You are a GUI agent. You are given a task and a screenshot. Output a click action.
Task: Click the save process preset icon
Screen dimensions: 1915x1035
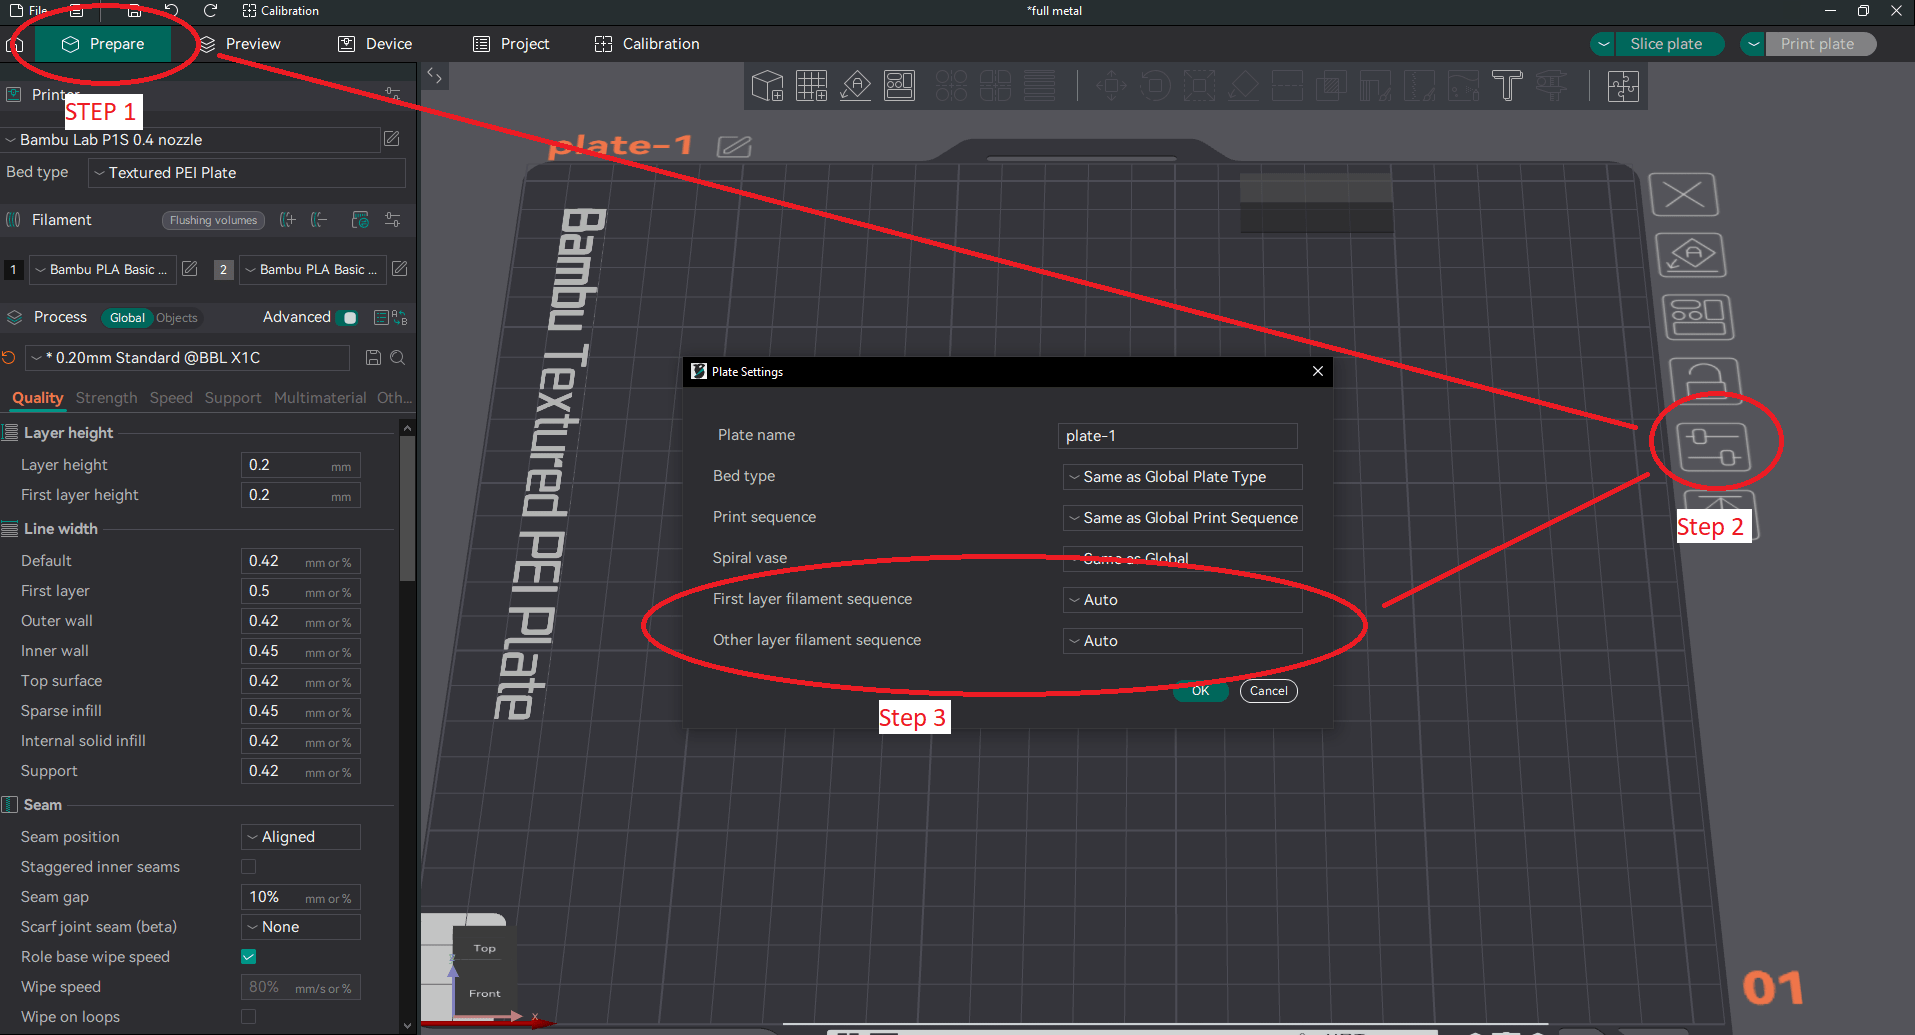coord(373,358)
